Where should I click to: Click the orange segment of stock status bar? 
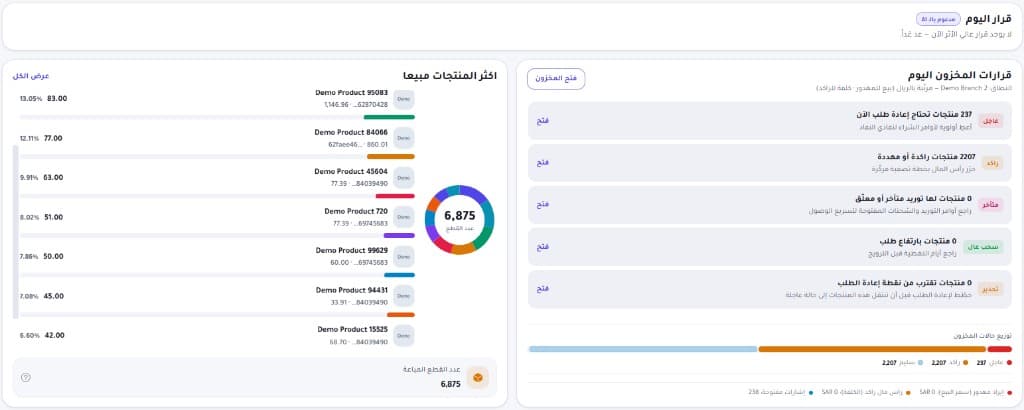872,349
